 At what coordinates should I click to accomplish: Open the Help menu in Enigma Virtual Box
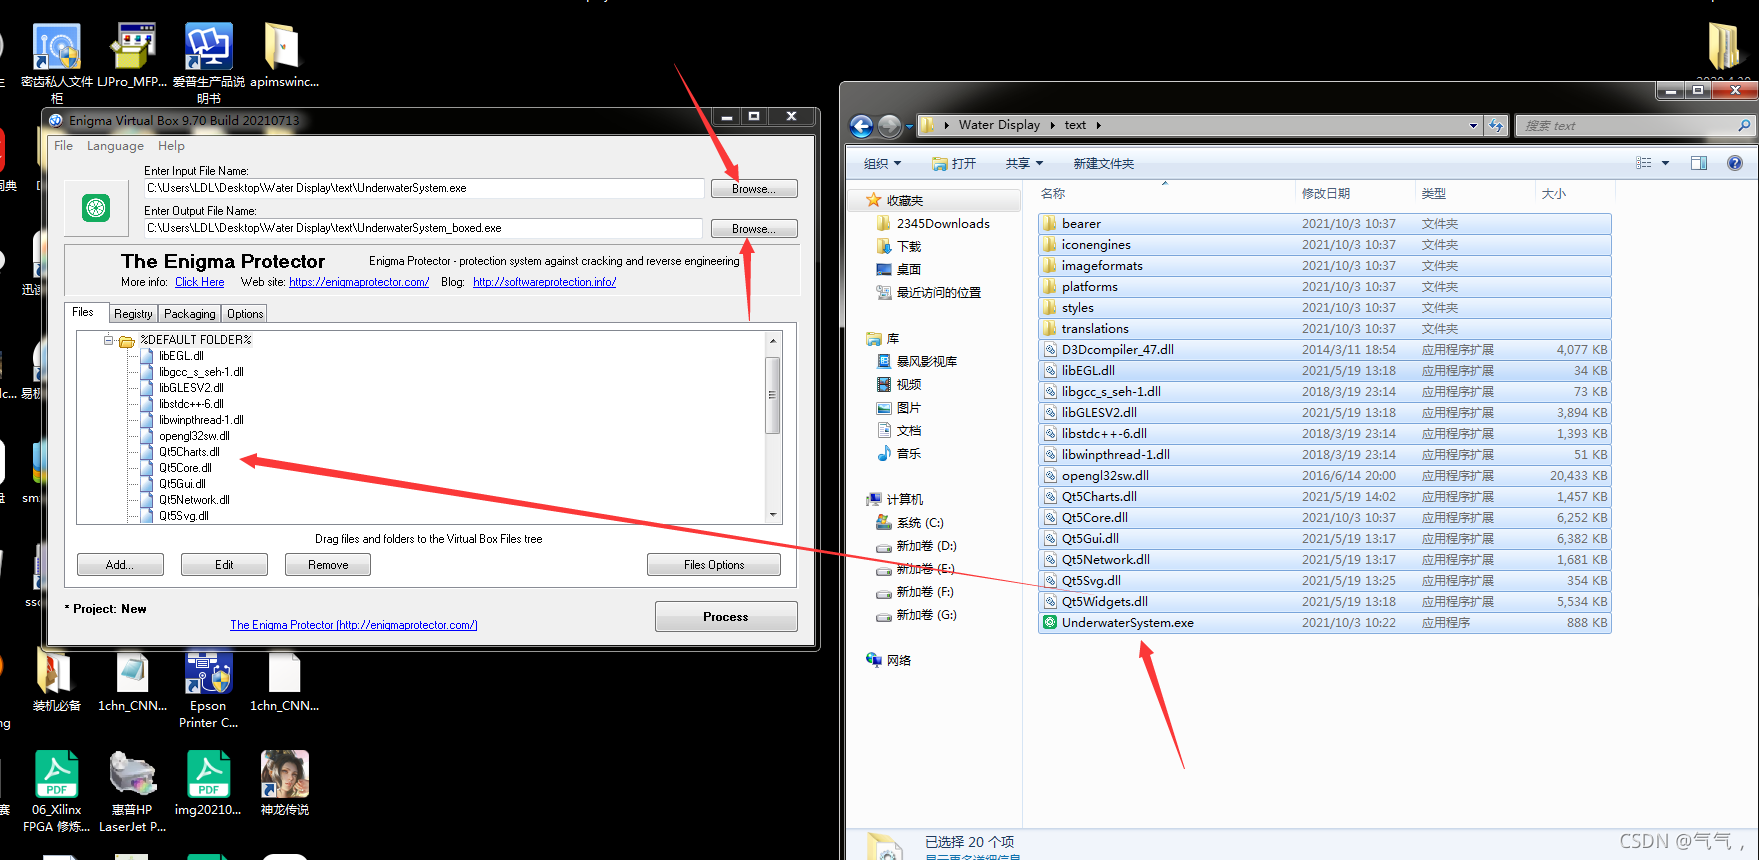tap(171, 146)
